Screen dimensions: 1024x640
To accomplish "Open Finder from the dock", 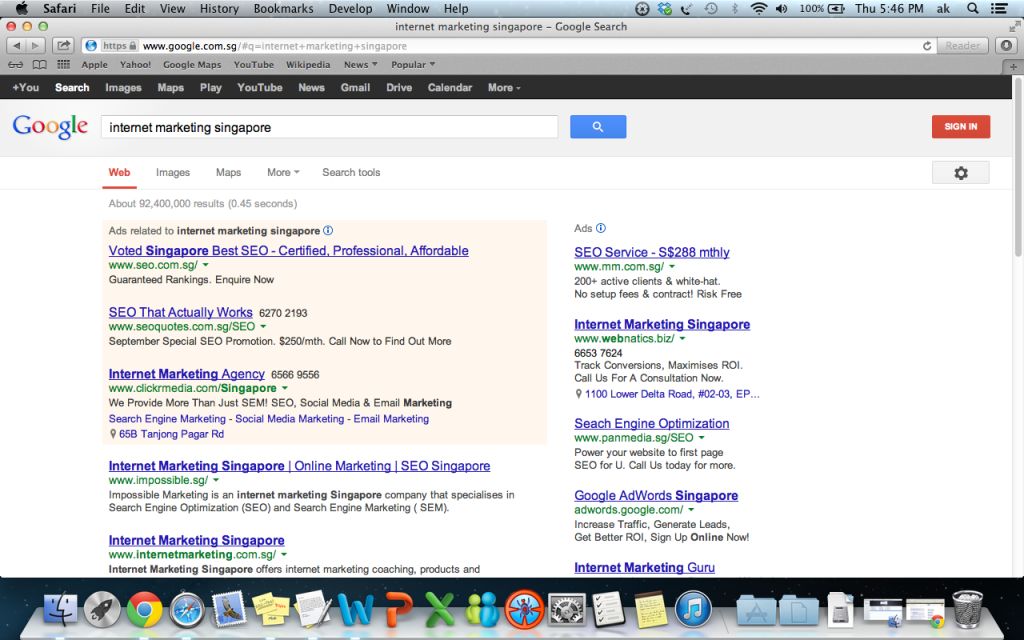I will tap(60, 610).
